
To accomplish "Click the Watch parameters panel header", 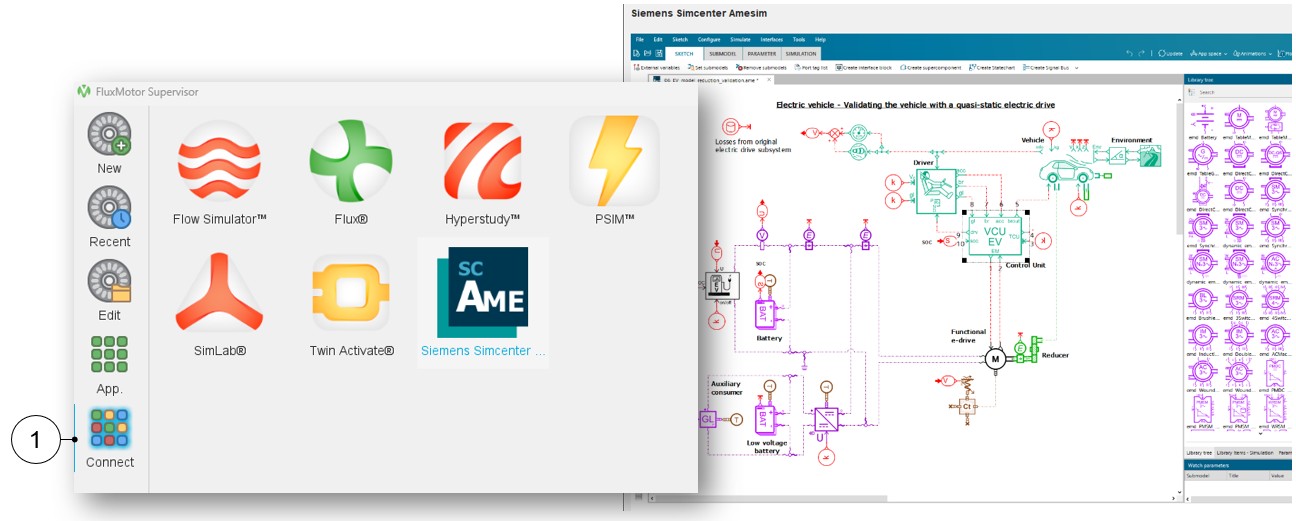I will pos(1238,465).
